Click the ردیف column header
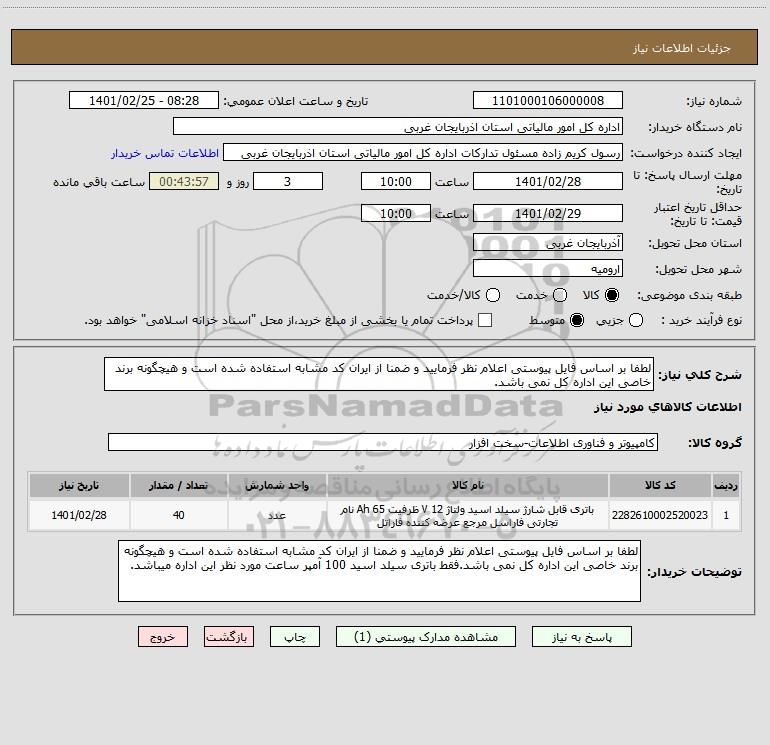The height and width of the screenshot is (745, 770). 726,485
